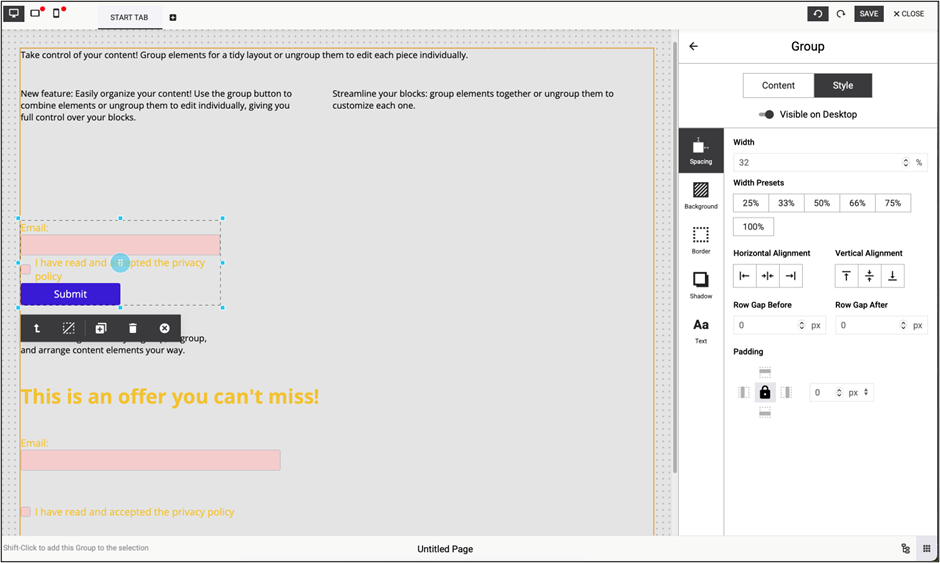The height and width of the screenshot is (563, 940).
Task: Set vertical alignment to top
Action: pos(846,276)
